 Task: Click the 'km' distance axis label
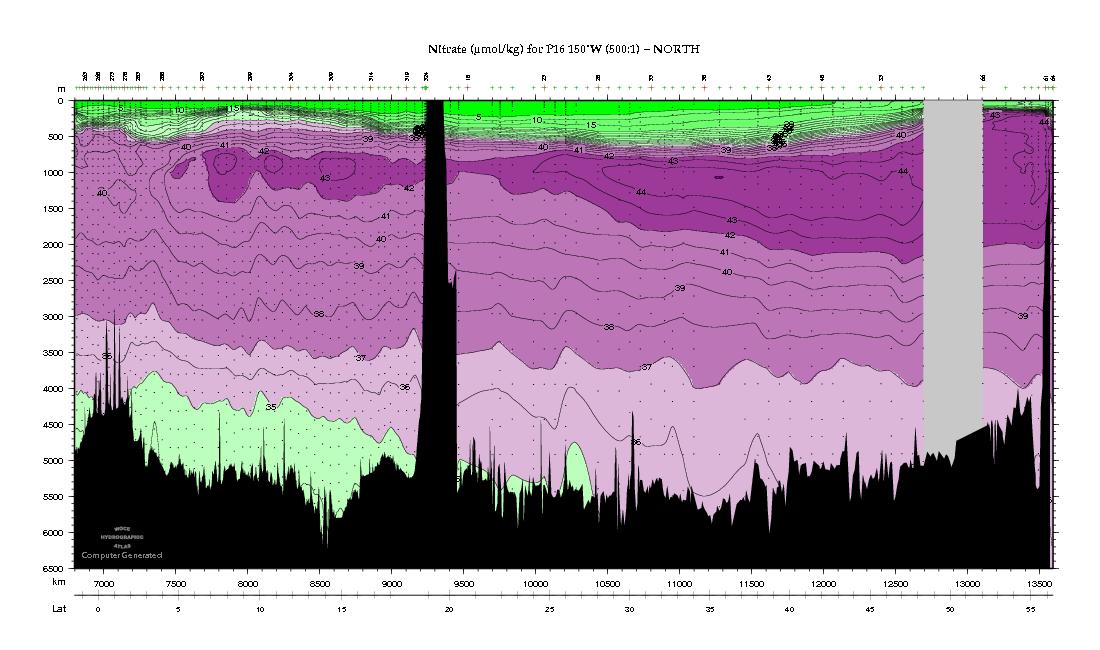59,583
